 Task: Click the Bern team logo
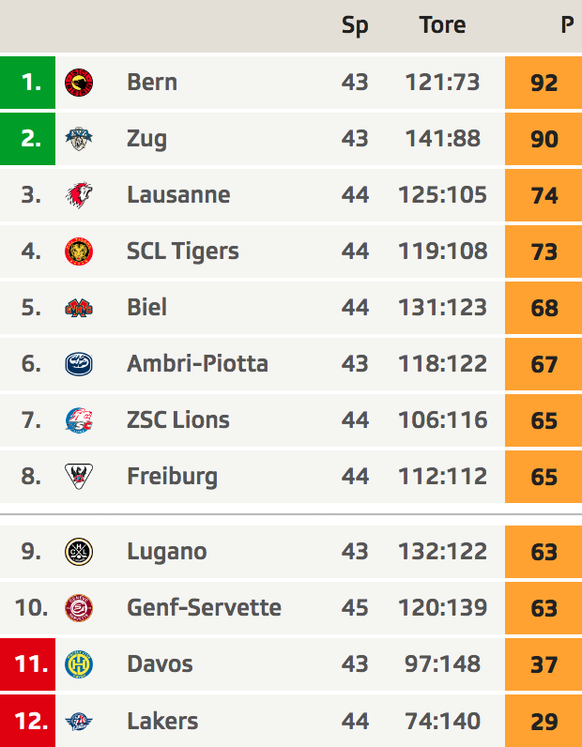point(79,82)
